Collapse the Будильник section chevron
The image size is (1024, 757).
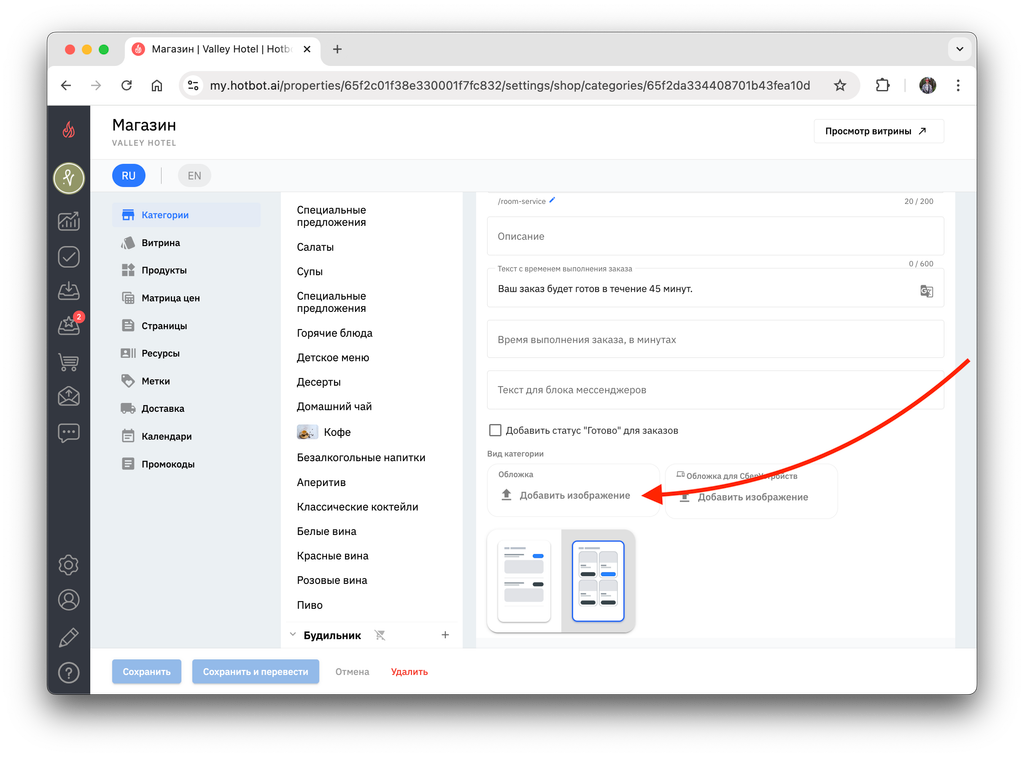pos(293,635)
